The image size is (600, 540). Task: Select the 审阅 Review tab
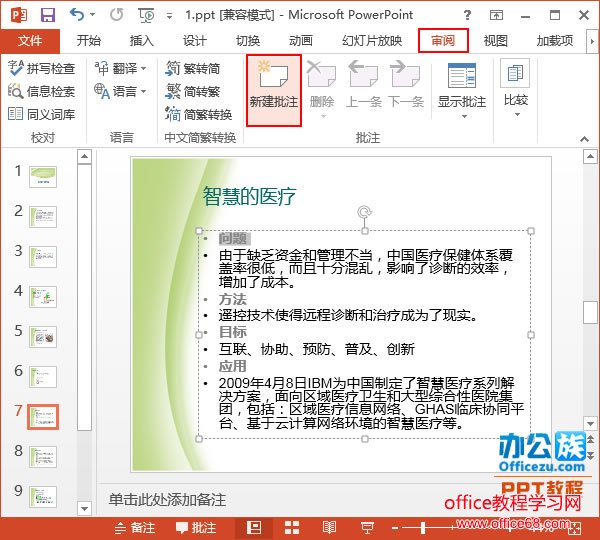click(443, 41)
